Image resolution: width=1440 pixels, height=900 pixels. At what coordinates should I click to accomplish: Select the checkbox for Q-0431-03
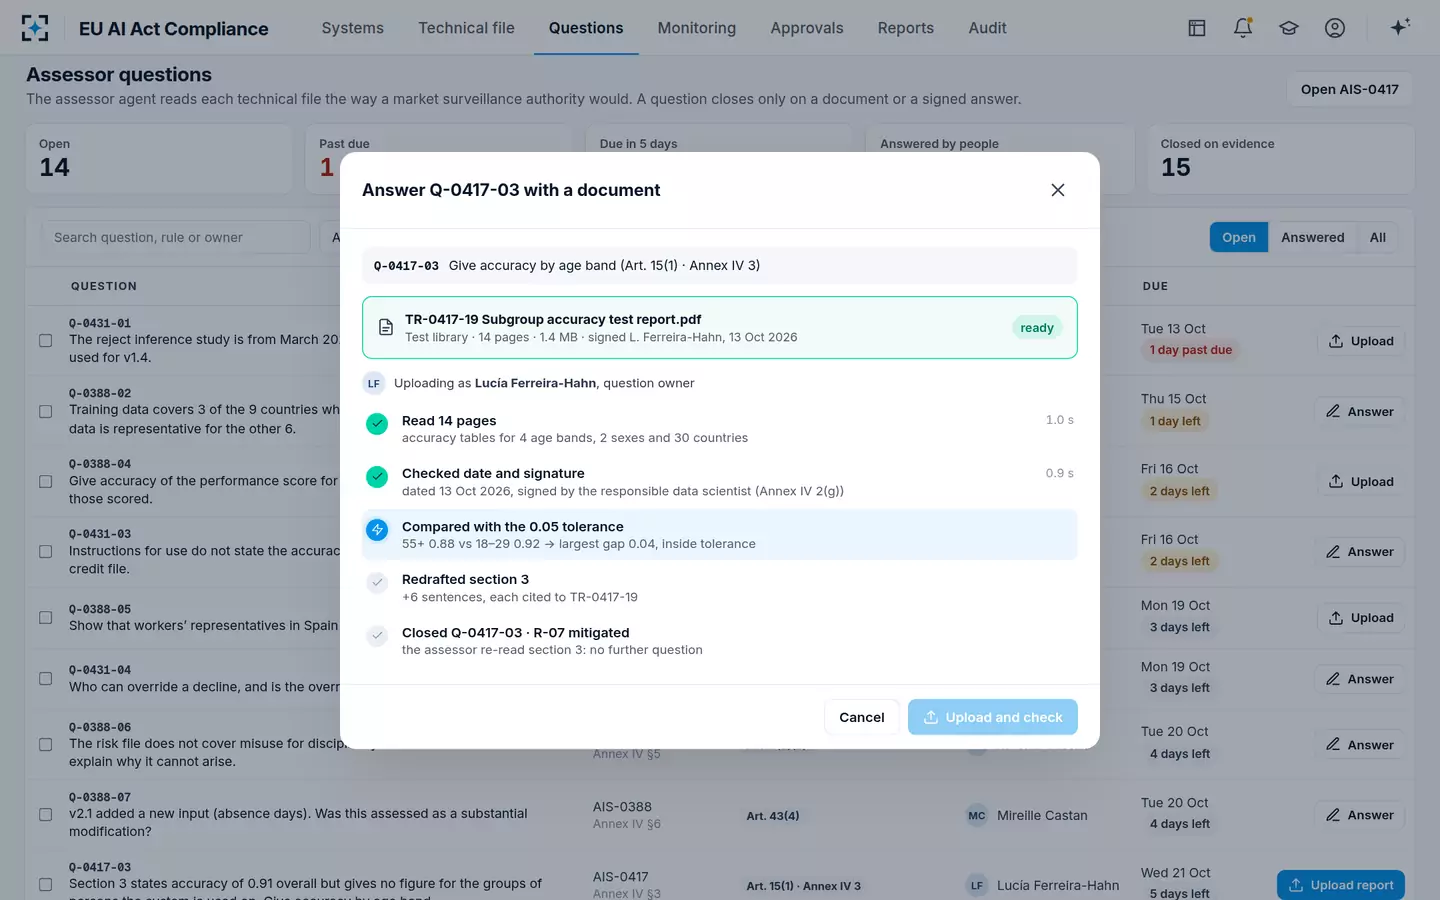pyautogui.click(x=46, y=551)
